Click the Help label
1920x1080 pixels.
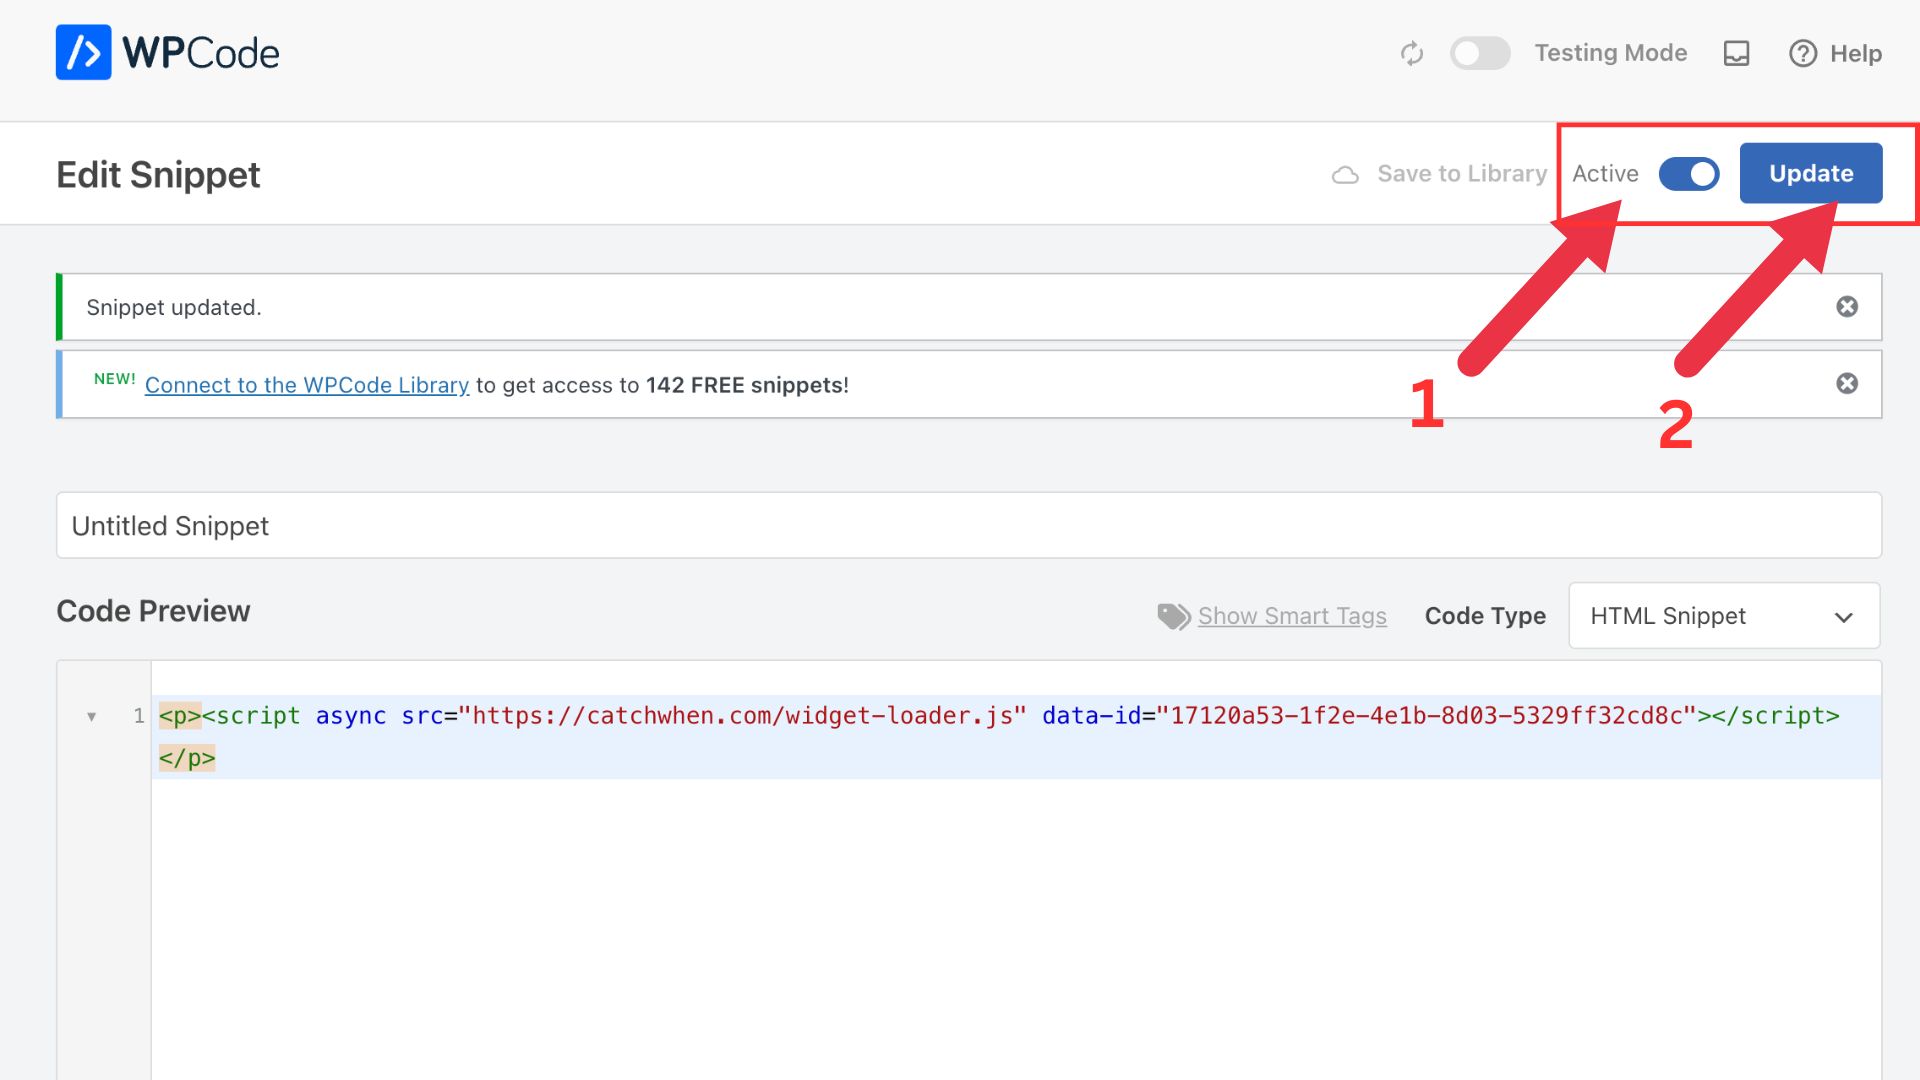[x=1856, y=53]
